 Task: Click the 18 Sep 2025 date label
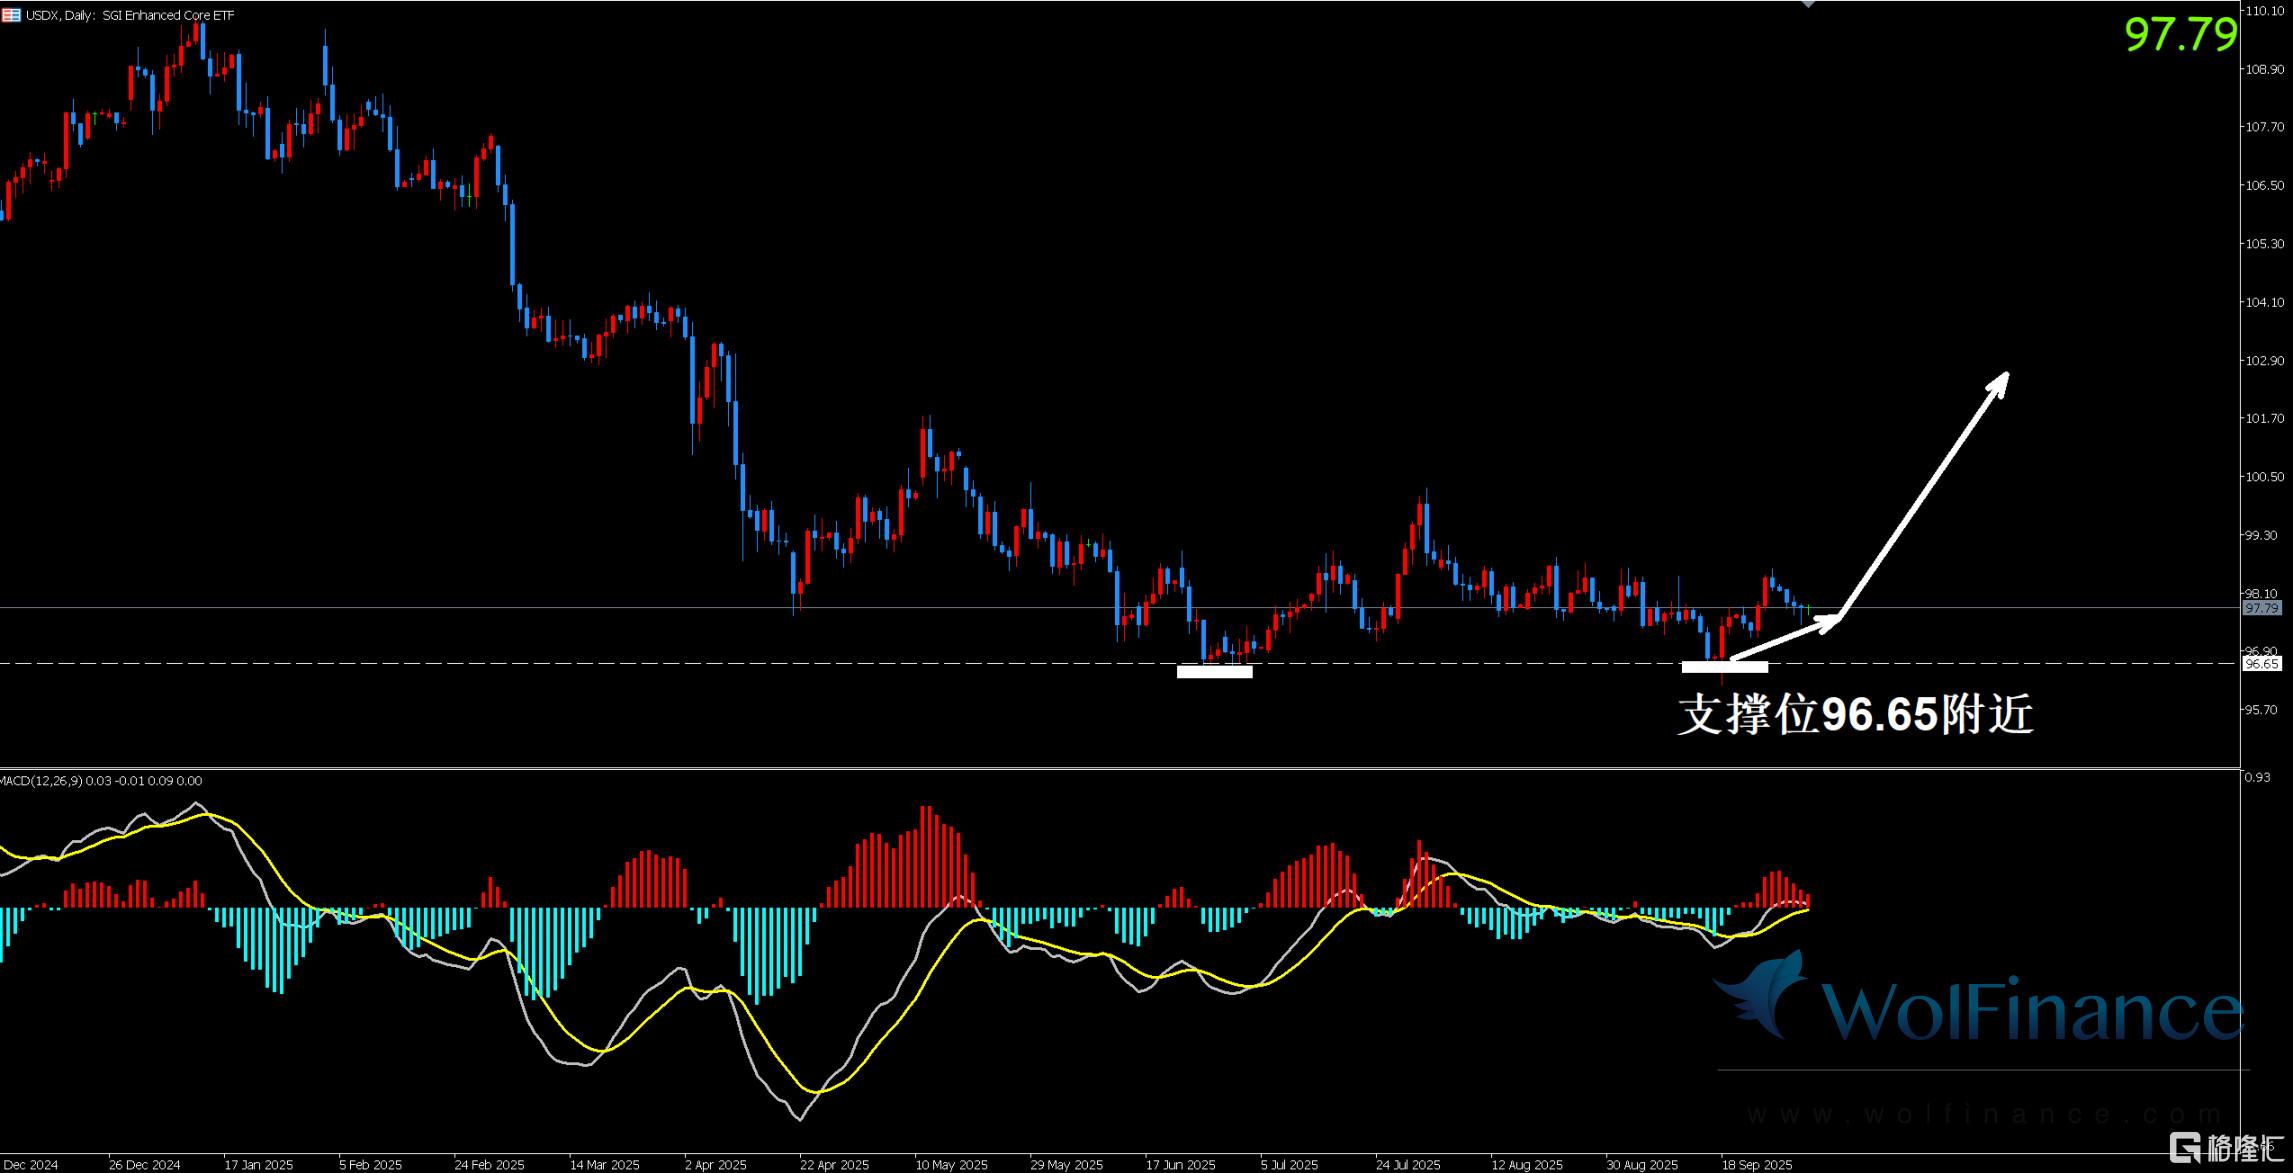(1756, 1165)
